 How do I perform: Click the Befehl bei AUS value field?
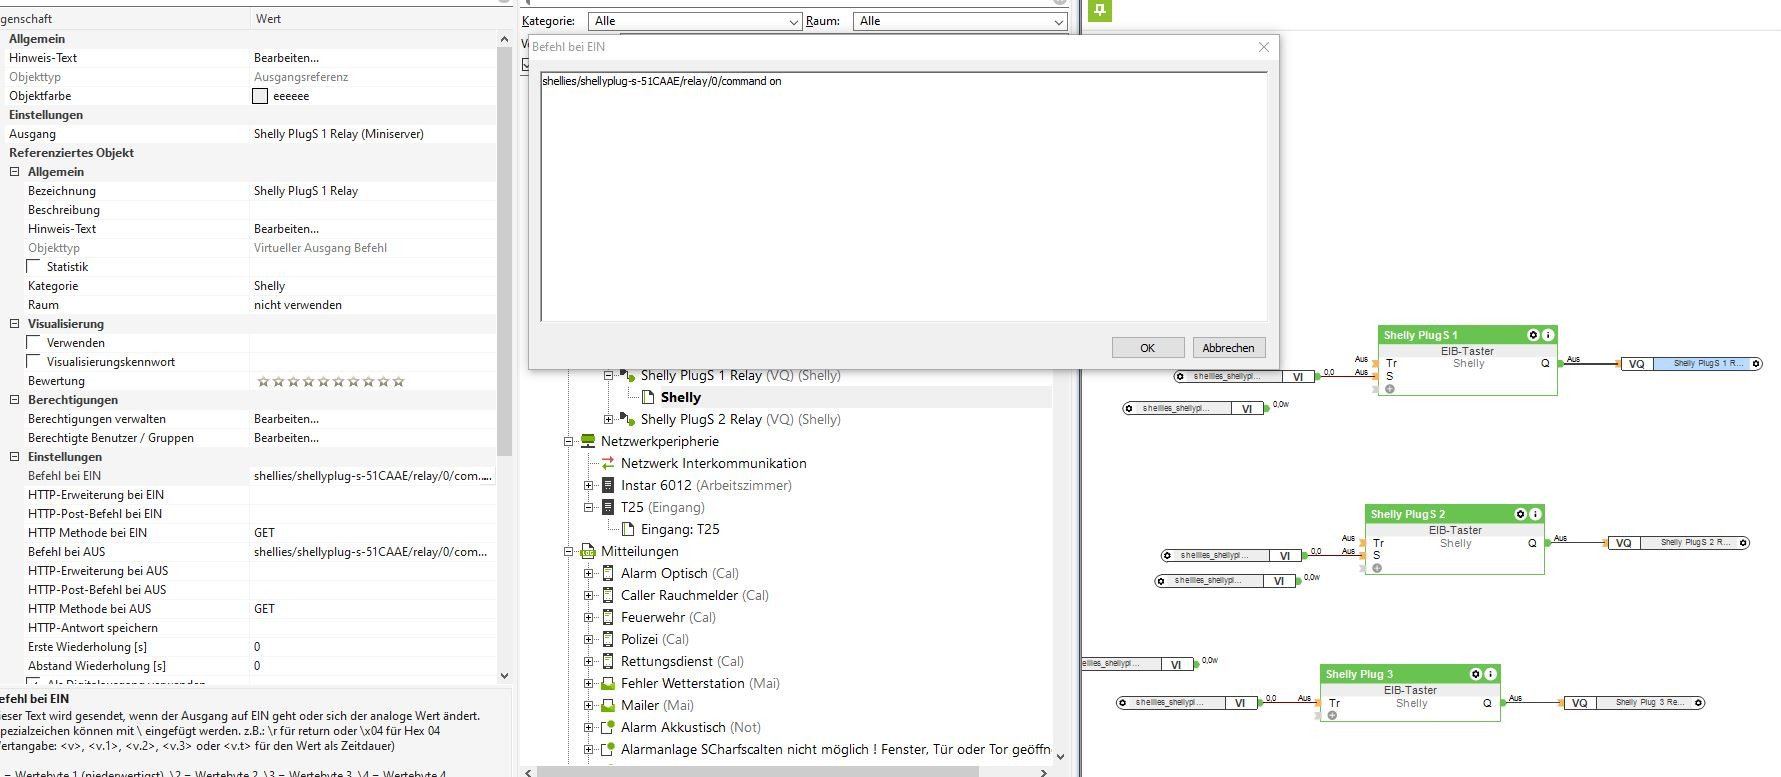(x=372, y=552)
